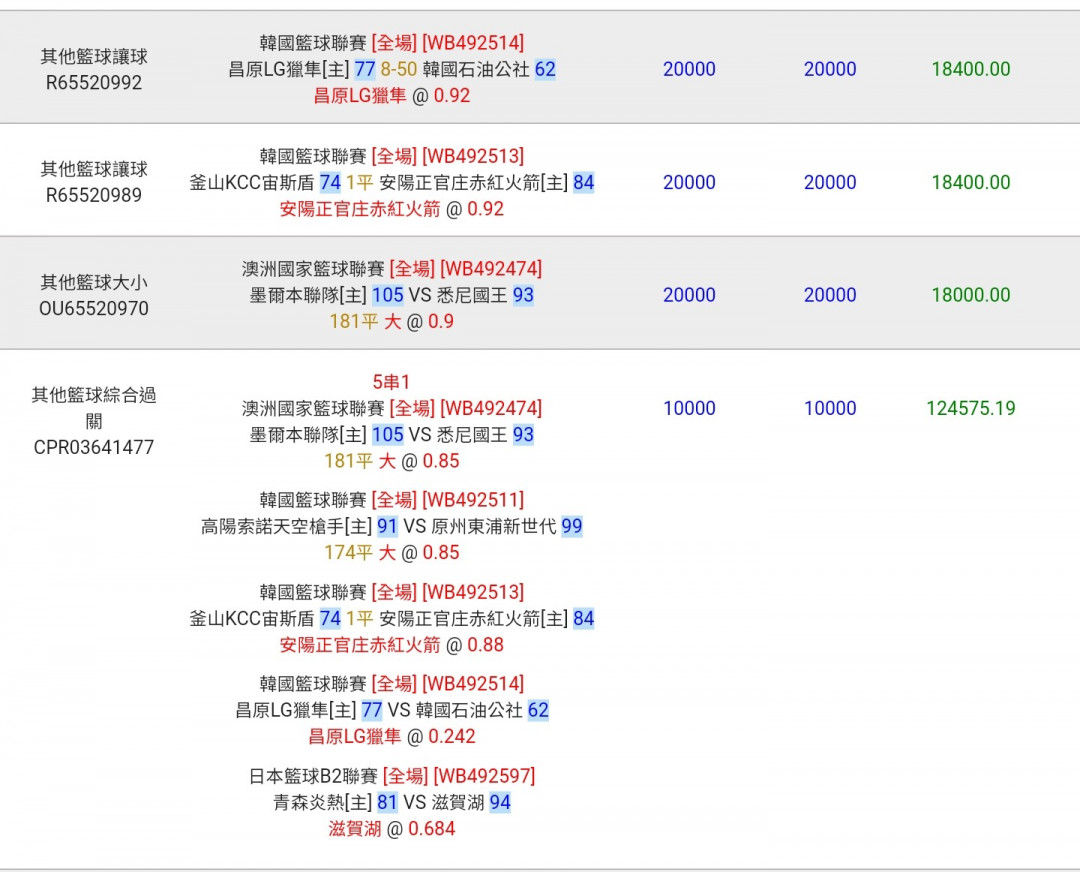Click league line WB492474 inside the 5串1 parlay

click(x=391, y=409)
